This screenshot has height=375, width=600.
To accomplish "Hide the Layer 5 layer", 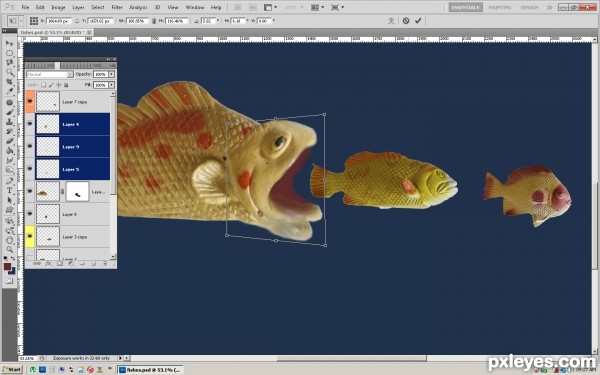I will tap(30, 169).
